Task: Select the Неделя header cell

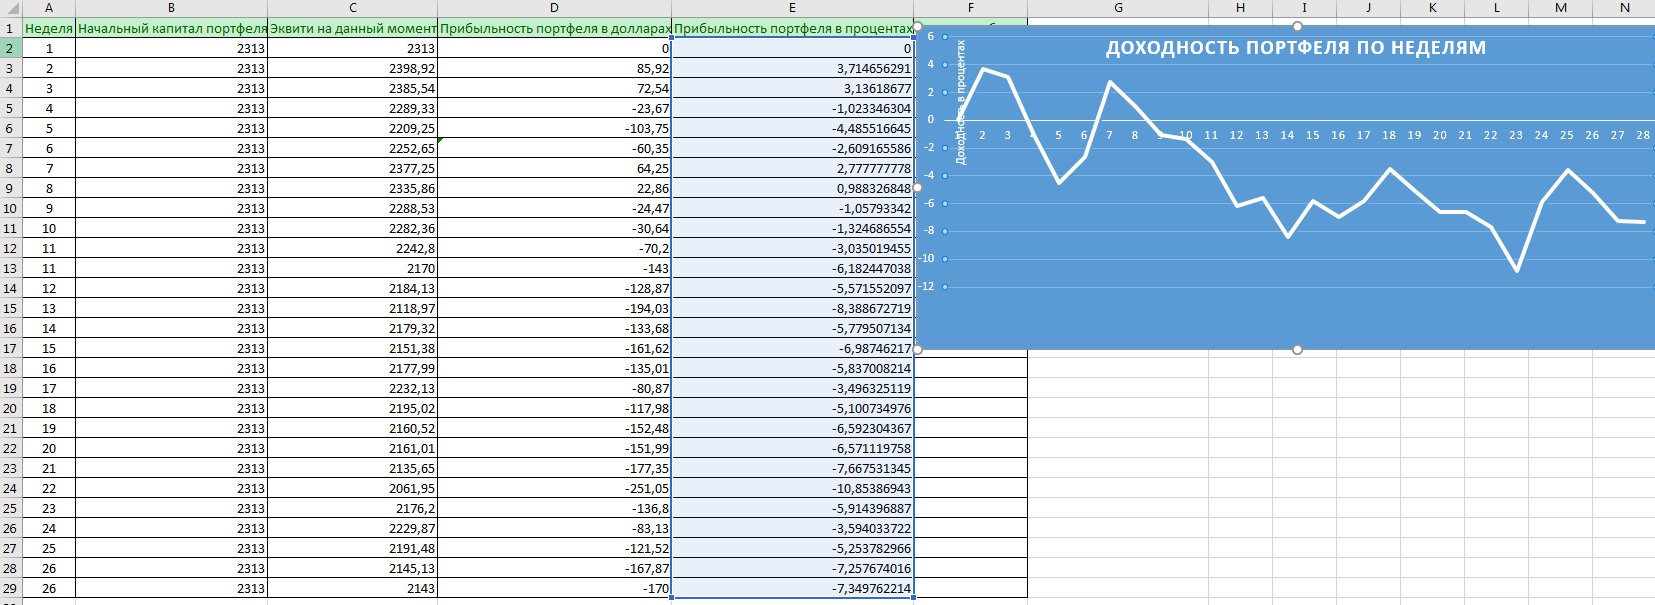Action: [48, 28]
